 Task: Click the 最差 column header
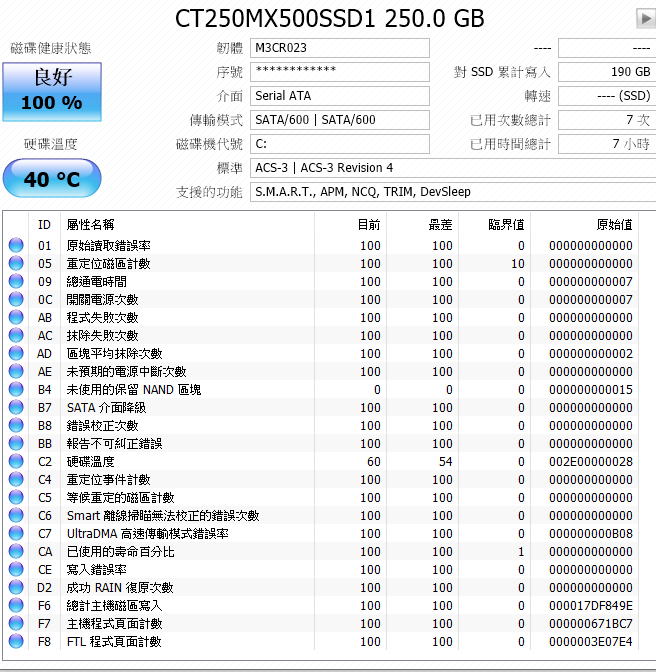coord(422,225)
